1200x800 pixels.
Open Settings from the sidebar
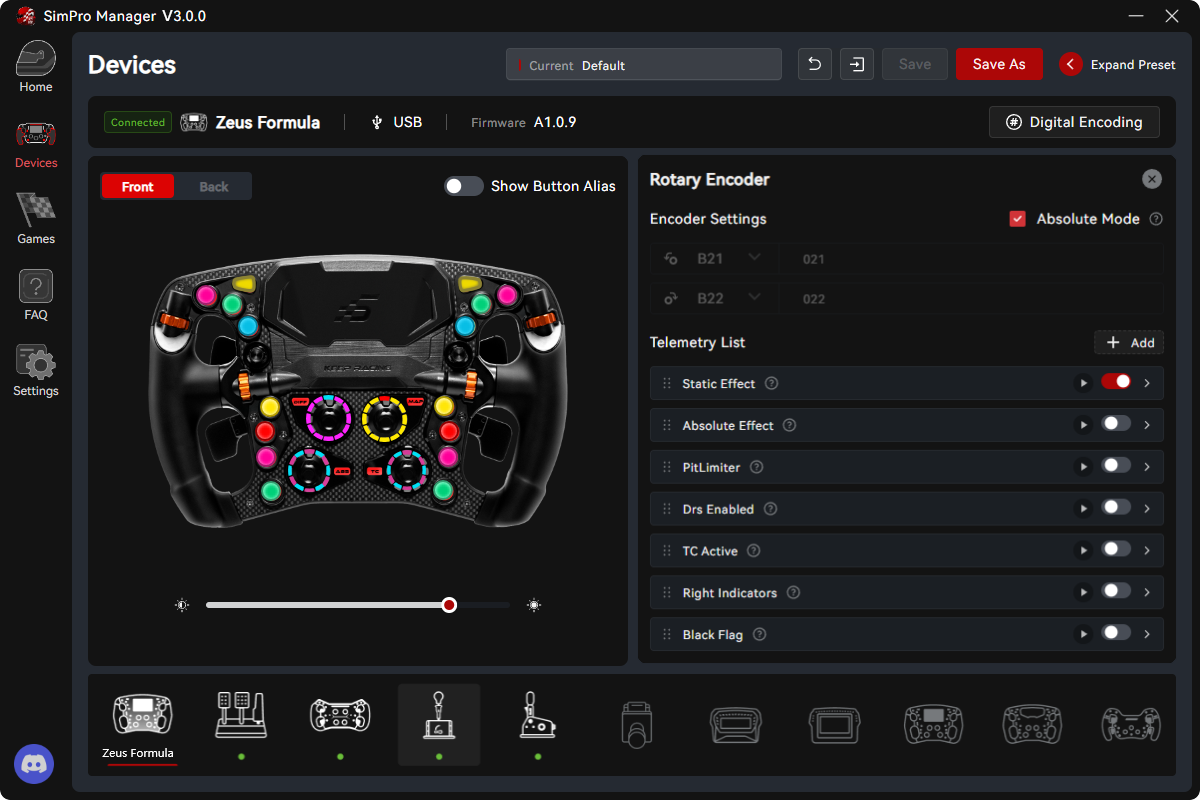click(x=36, y=371)
